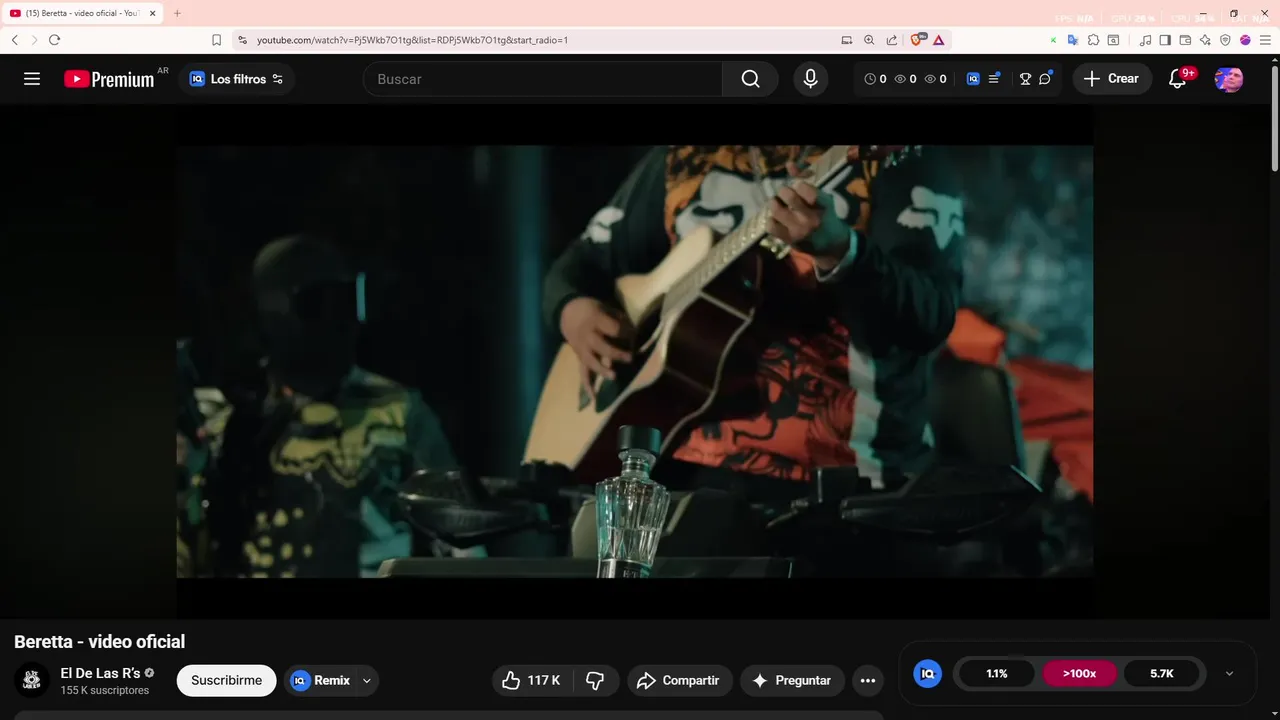Viewport: 1280px width, 720px height.
Task: Start voice search with microphone icon
Action: coord(810,79)
